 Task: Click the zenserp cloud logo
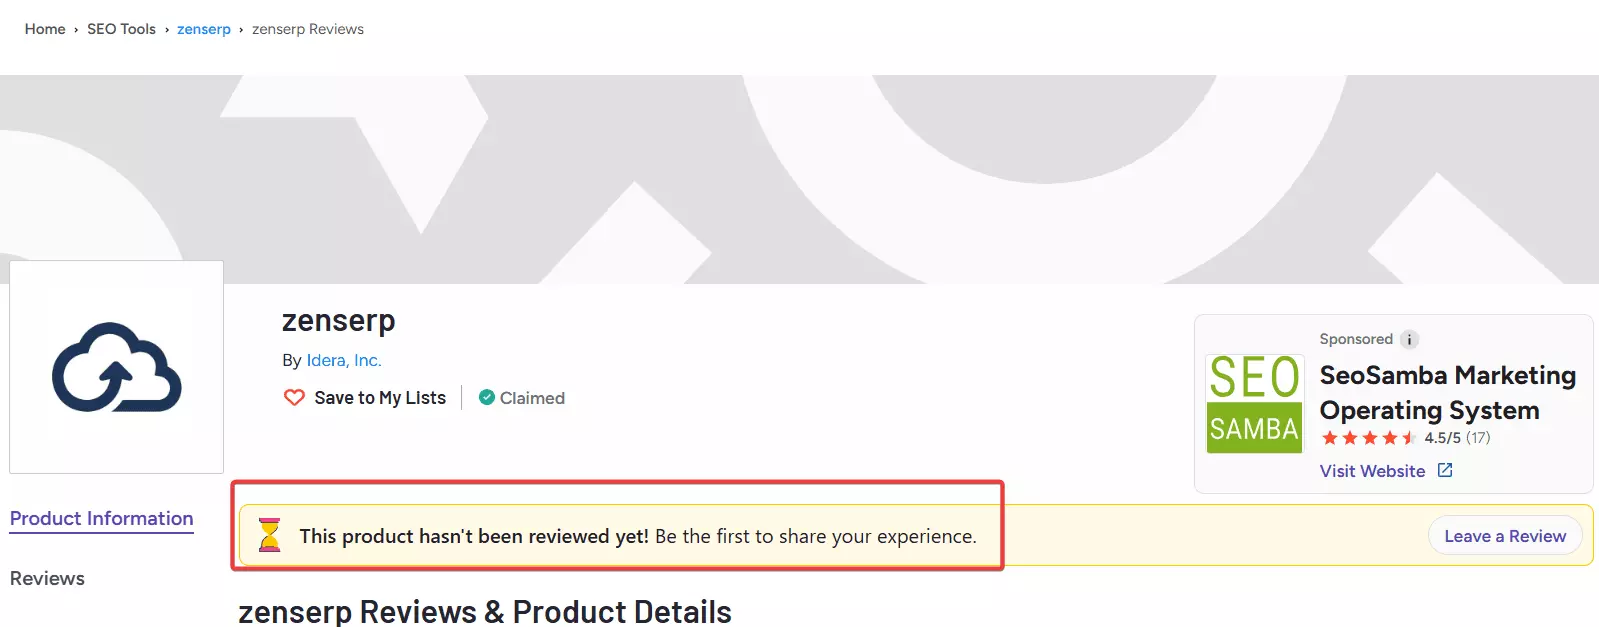(x=115, y=367)
